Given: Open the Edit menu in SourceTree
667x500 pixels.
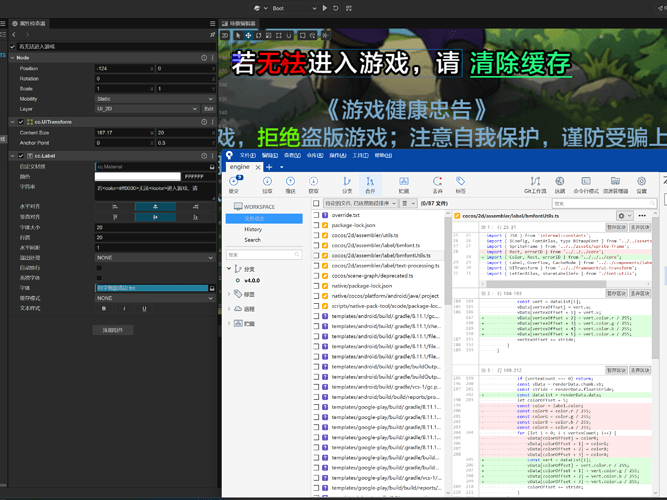Looking at the screenshot, I should pyautogui.click(x=270, y=155).
